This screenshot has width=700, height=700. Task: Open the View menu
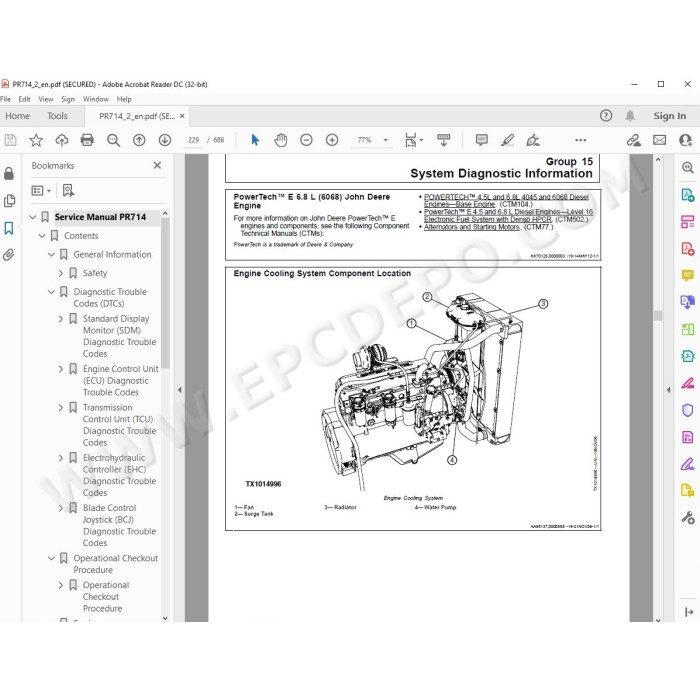[46, 99]
